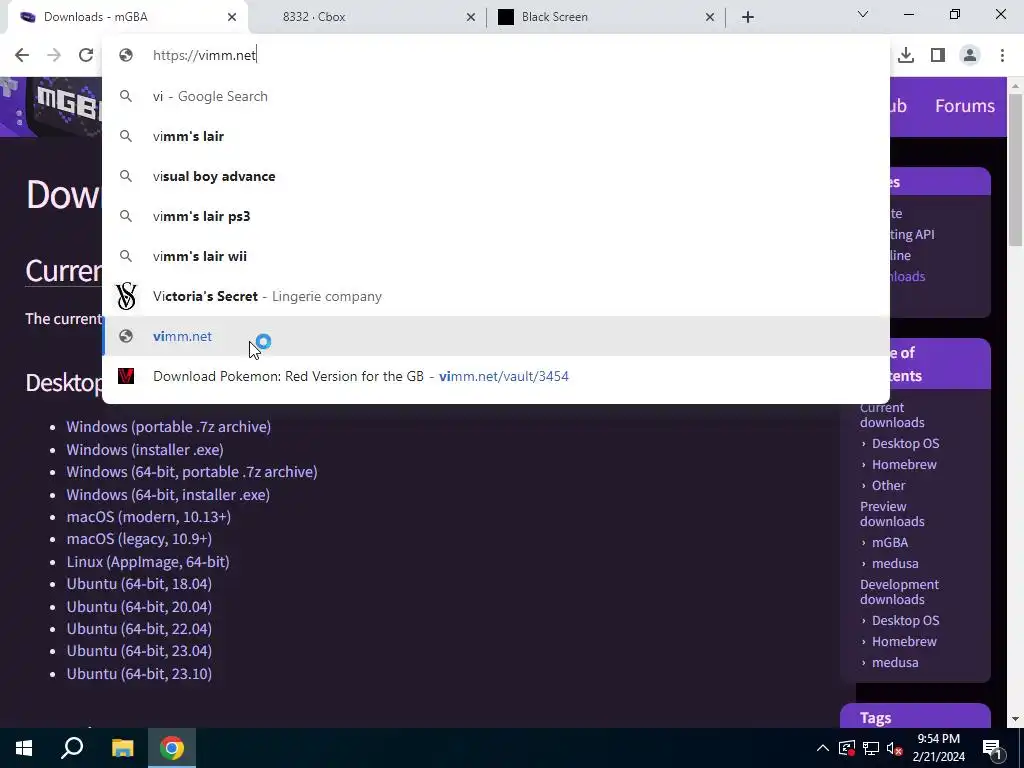Download Ubuntu (64-bit, 22.04)
Viewport: 1024px width, 768px height.
[139, 629]
